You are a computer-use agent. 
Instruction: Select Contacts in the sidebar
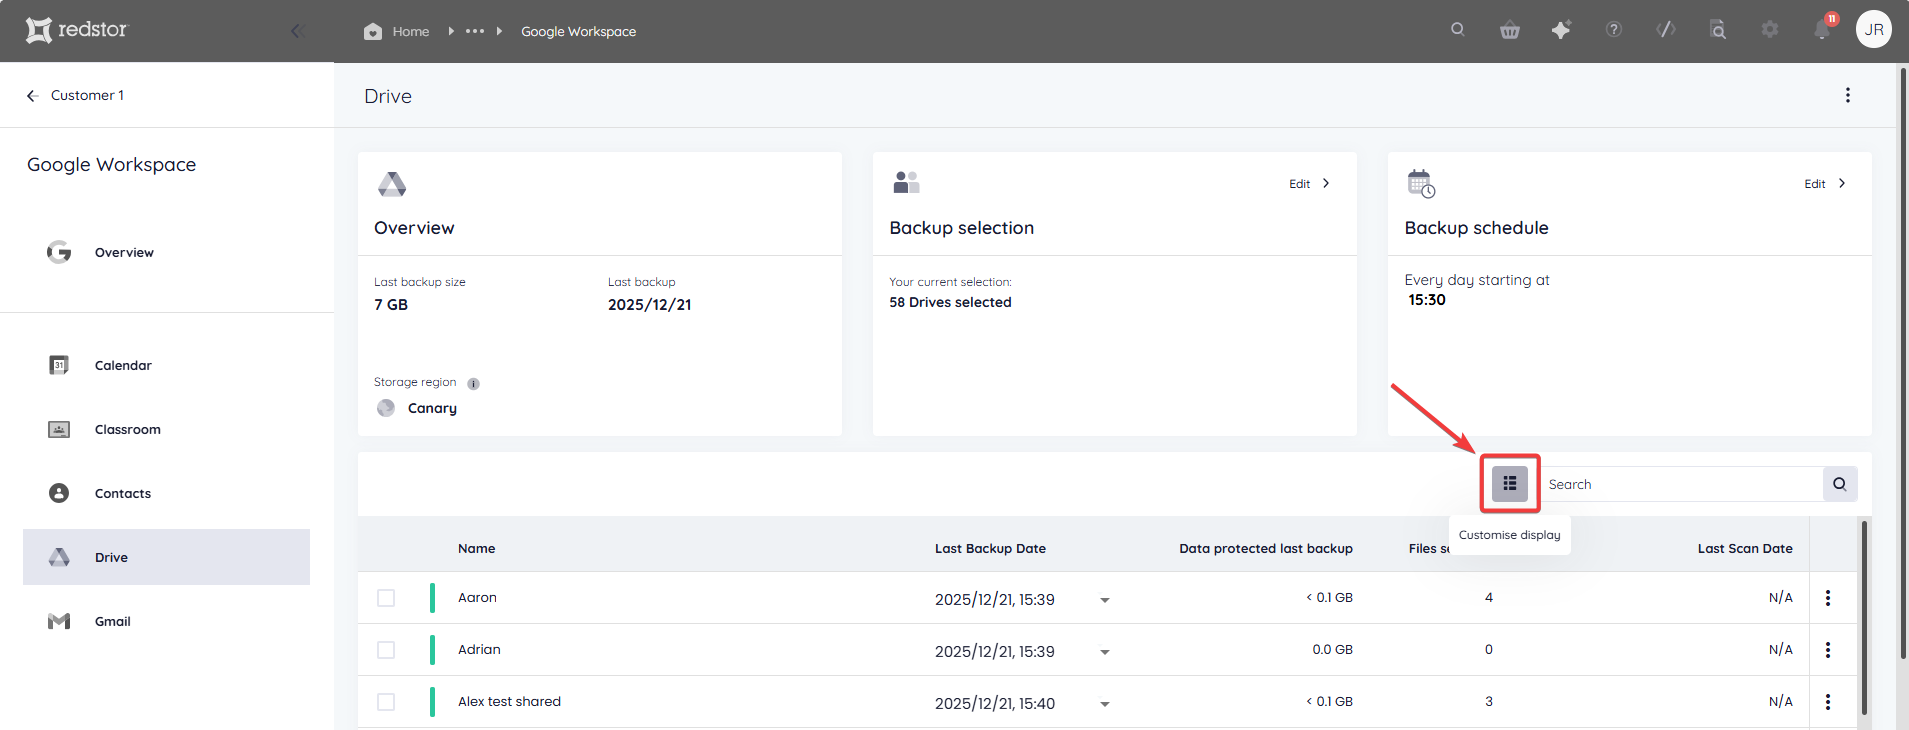tap(166, 493)
